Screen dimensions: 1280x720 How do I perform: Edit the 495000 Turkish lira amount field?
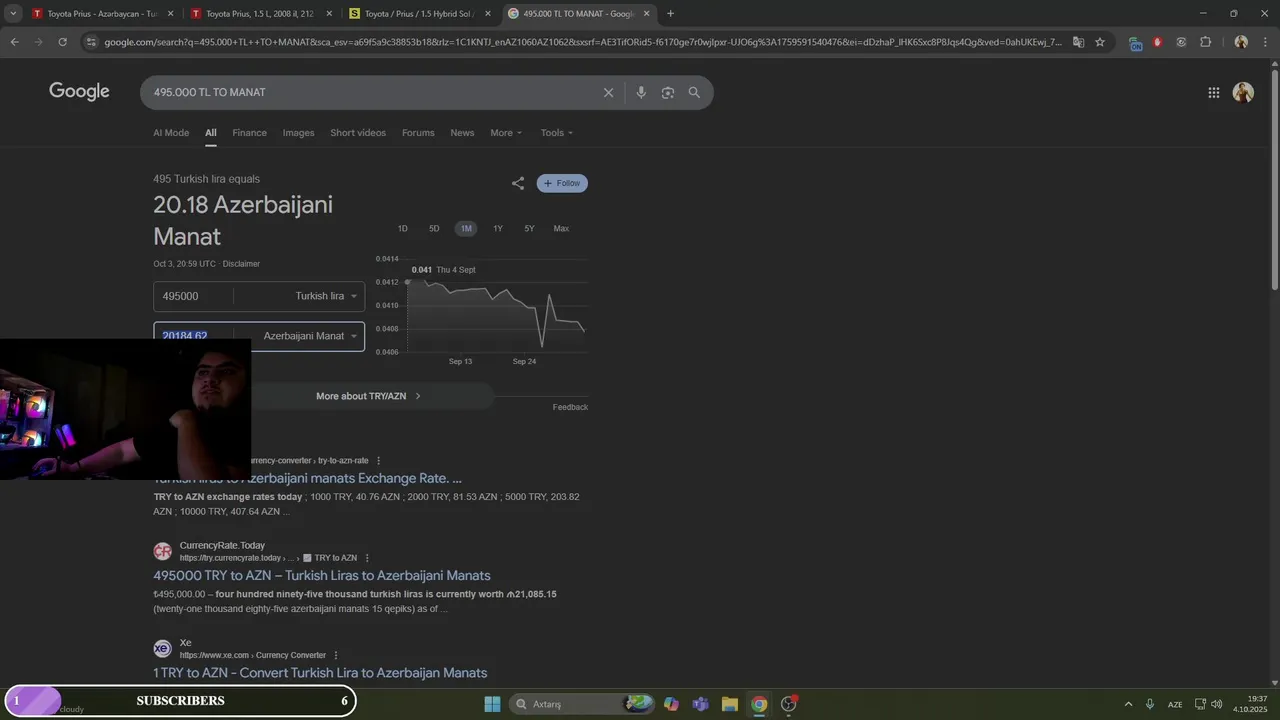195,296
